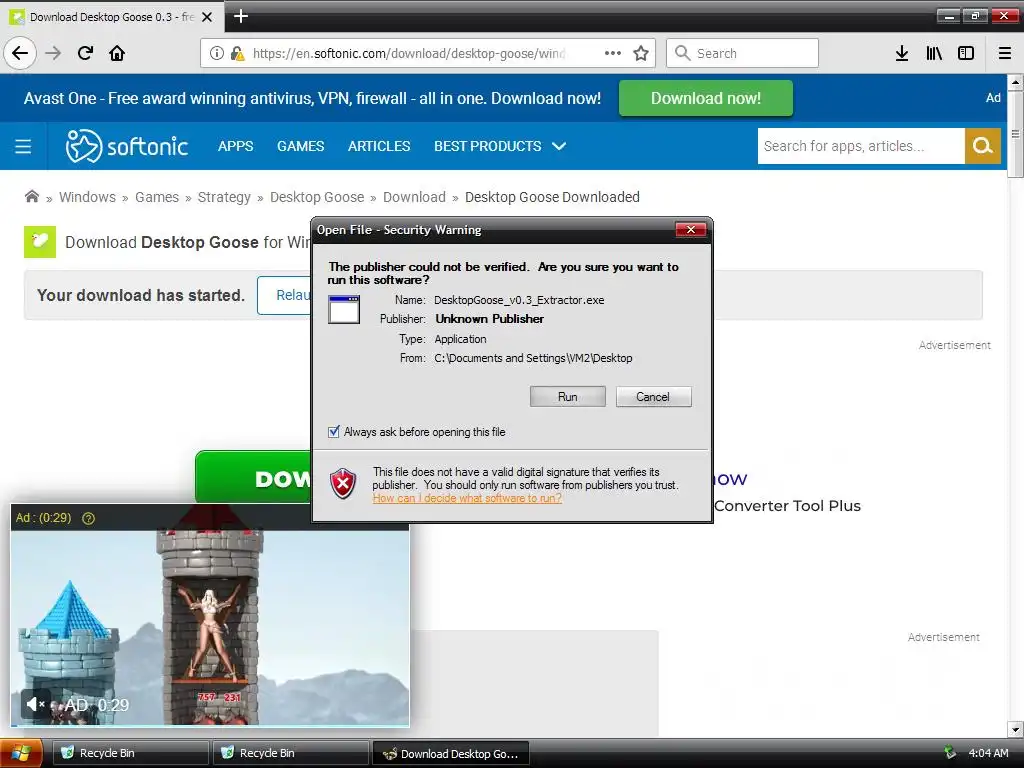Open page actions three-dot menu

613,53
